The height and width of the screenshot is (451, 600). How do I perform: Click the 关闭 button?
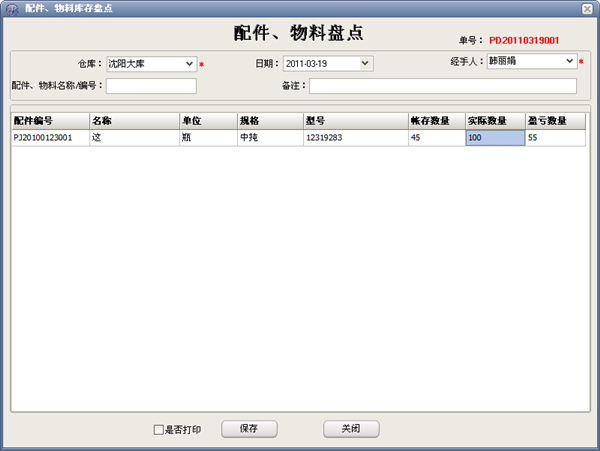(x=351, y=429)
